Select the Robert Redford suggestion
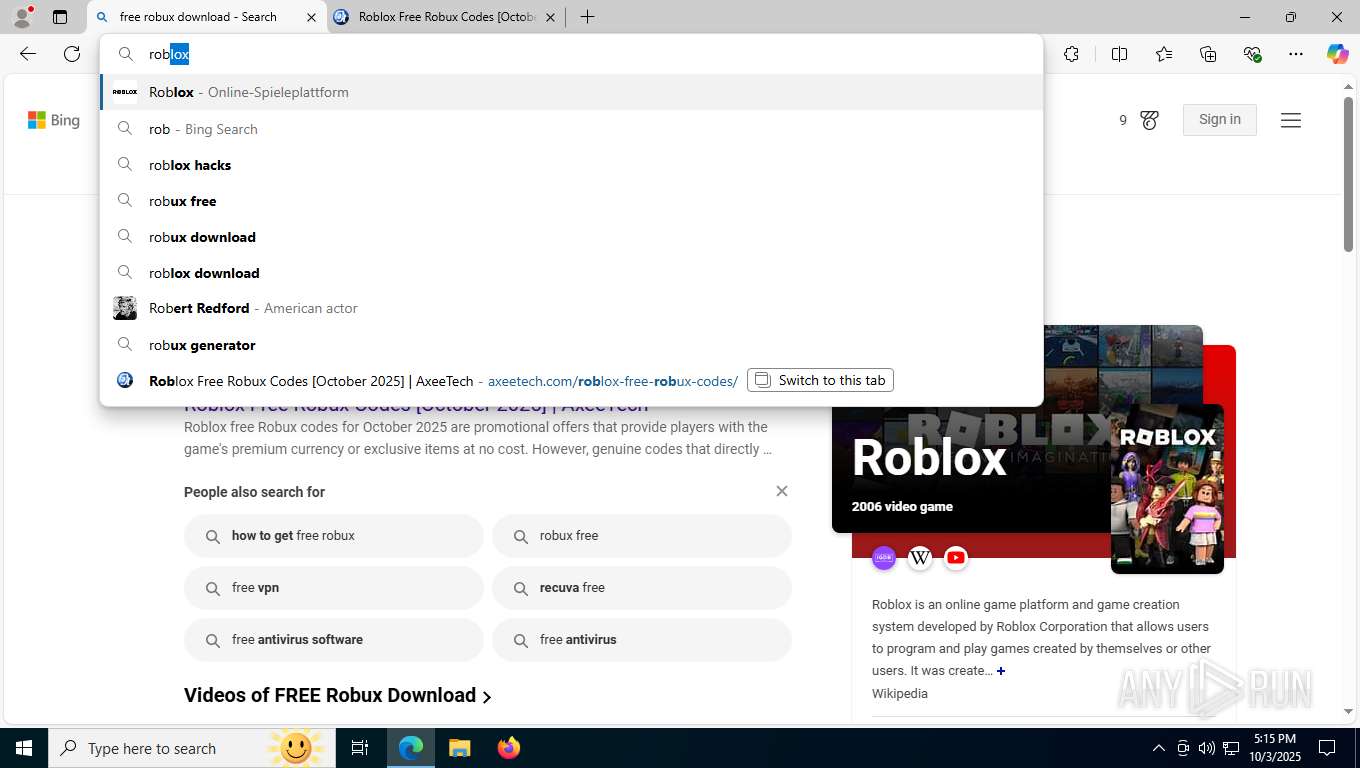 point(571,308)
